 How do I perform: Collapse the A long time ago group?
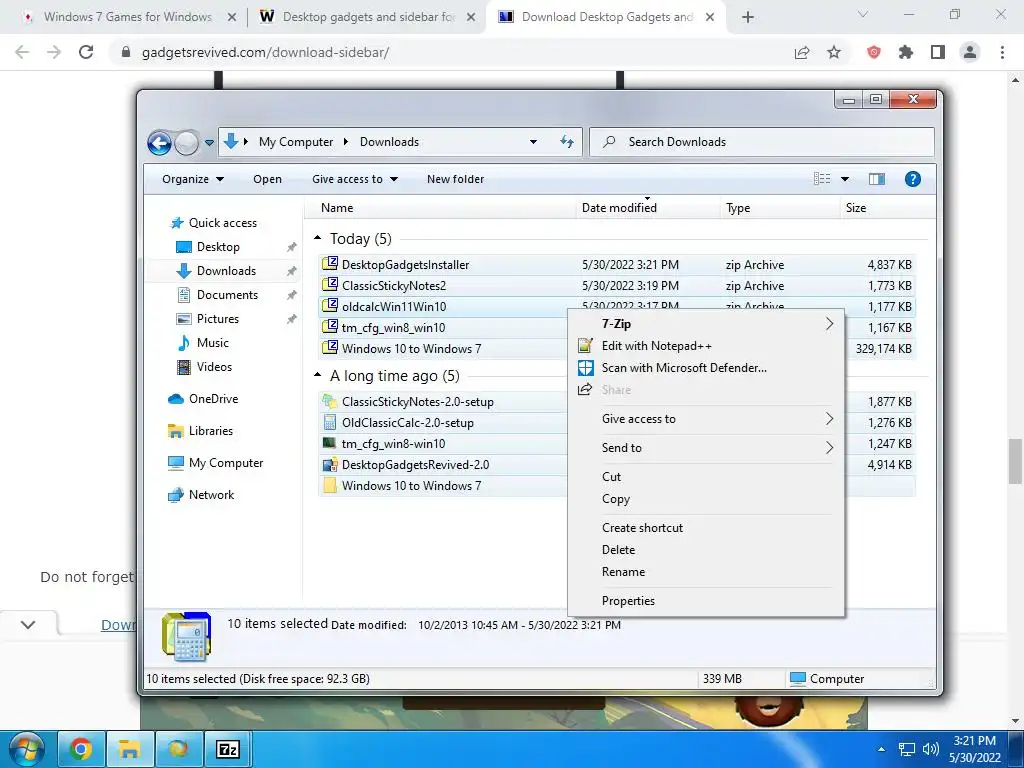tap(317, 376)
